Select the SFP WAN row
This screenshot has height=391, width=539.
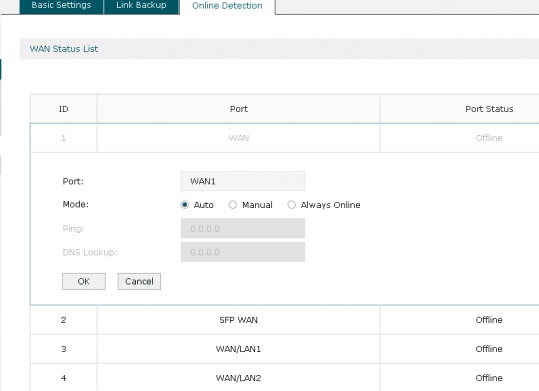(285, 320)
